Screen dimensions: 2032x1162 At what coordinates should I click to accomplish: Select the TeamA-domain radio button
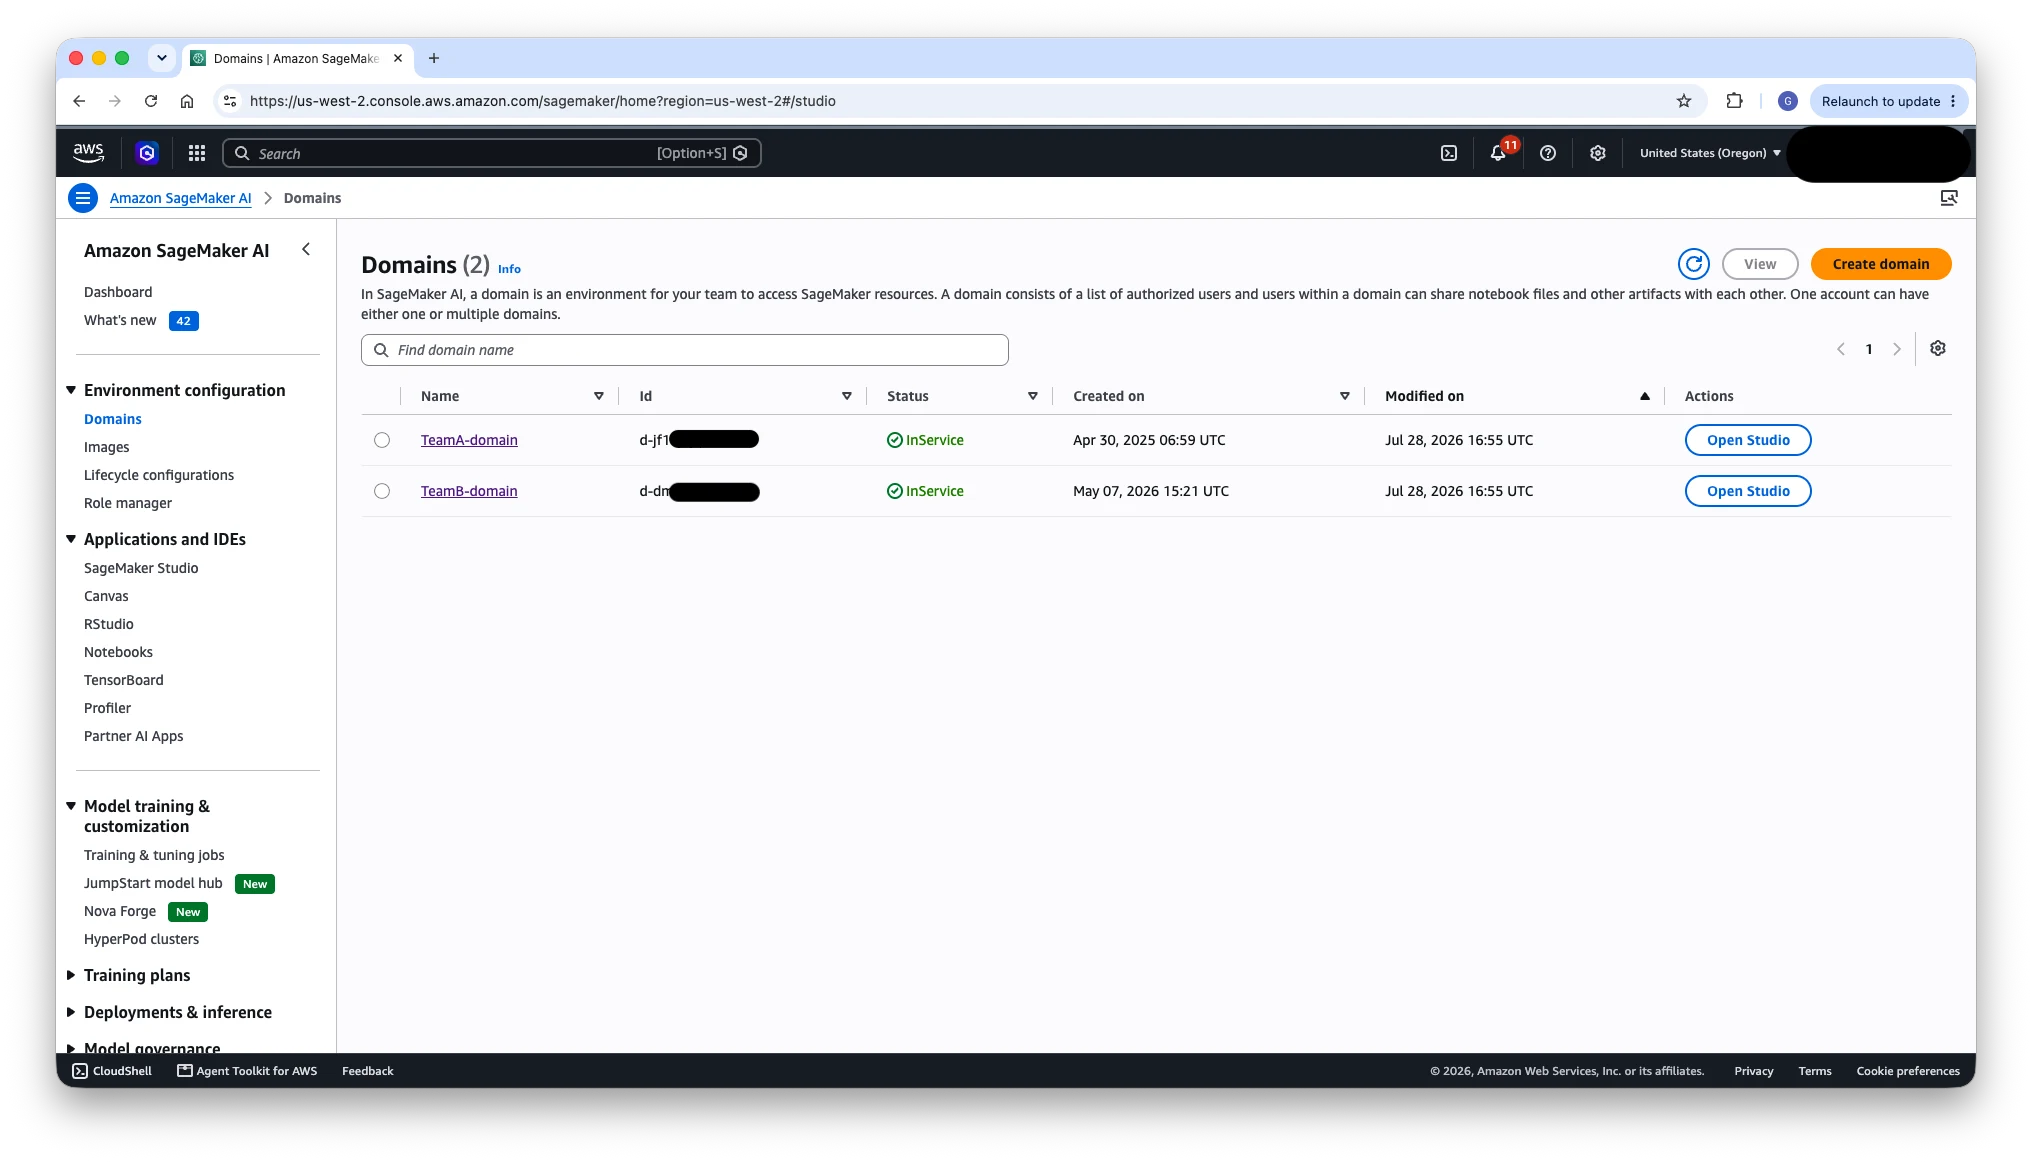pos(382,440)
